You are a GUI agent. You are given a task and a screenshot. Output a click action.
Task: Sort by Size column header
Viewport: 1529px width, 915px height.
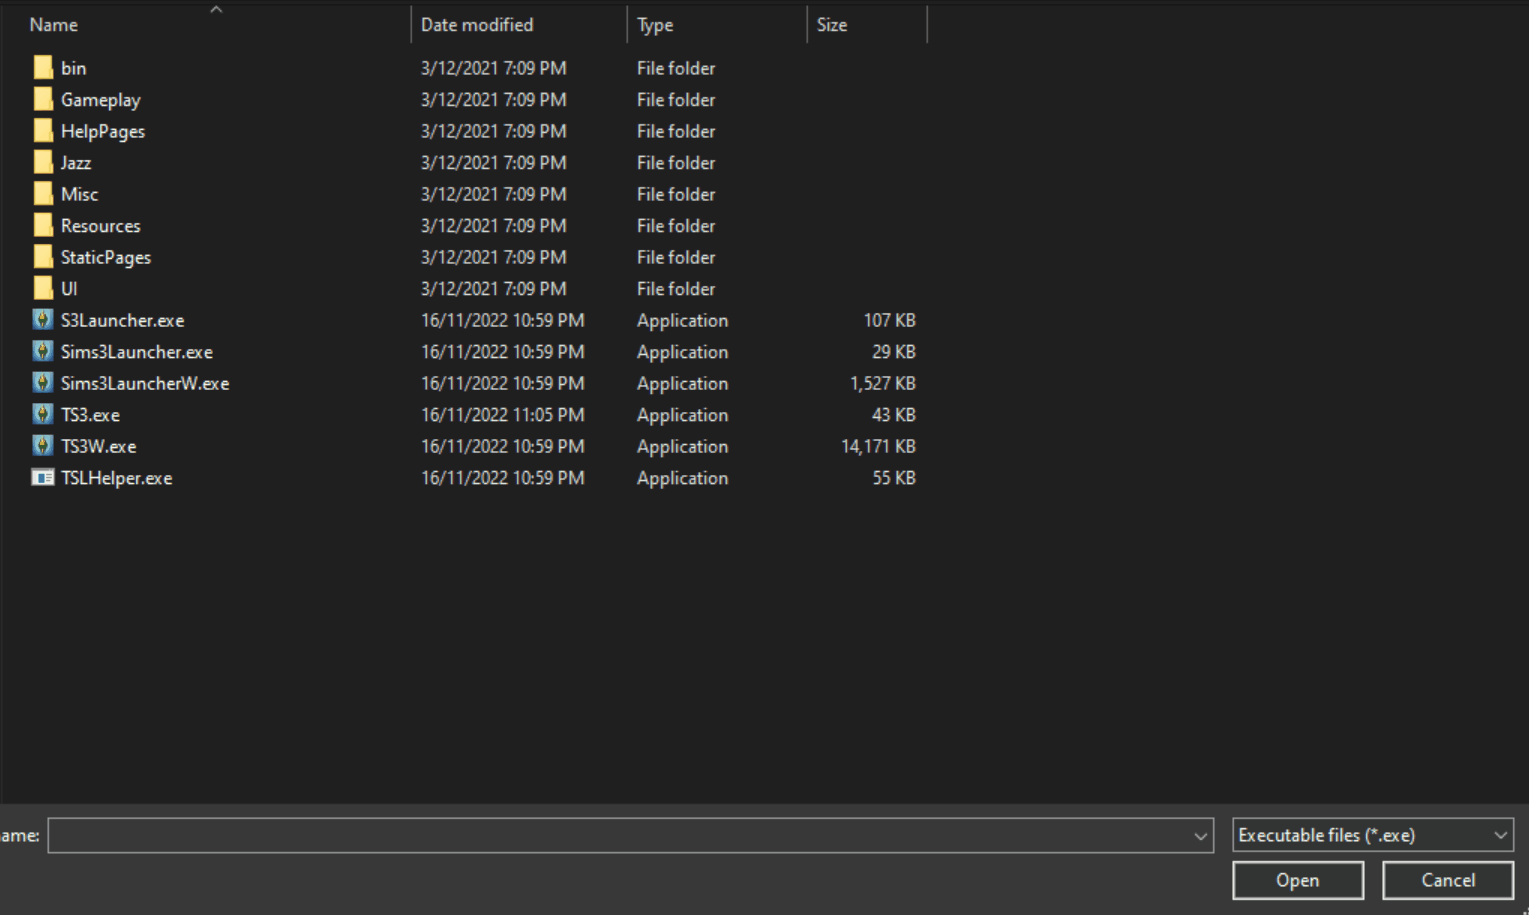pos(831,25)
